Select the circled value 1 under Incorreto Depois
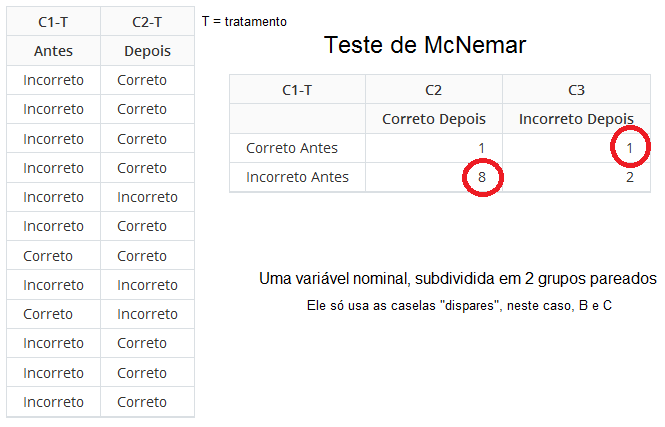 pos(630,147)
